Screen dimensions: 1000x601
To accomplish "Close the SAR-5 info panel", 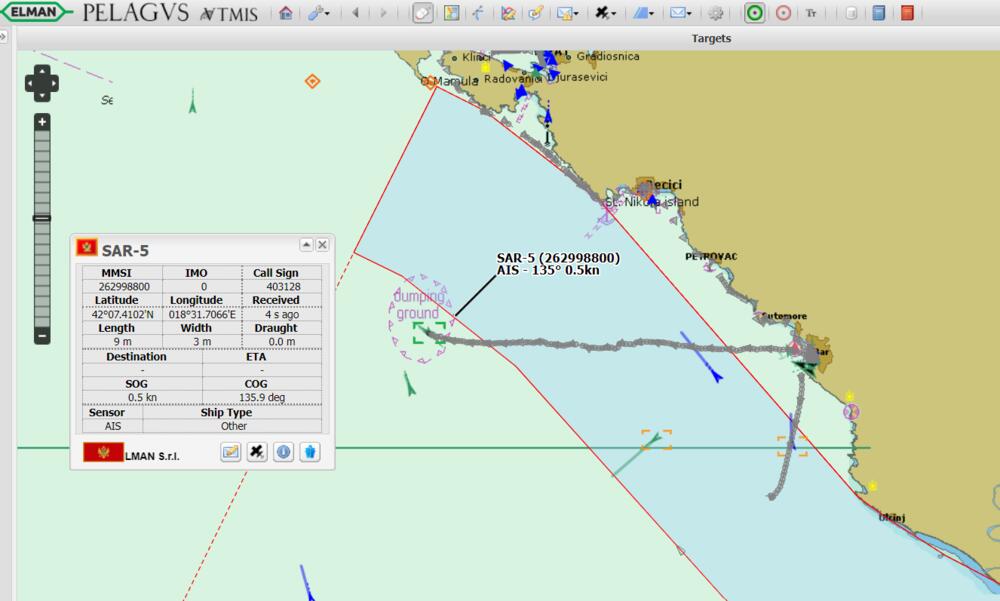I will click(x=323, y=245).
